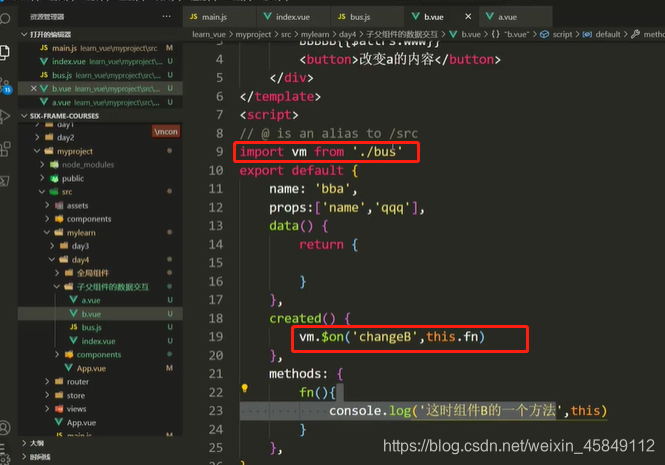Viewport: 665px width, 465px height.
Task: Click line number 19 in gutter
Action: (215, 337)
